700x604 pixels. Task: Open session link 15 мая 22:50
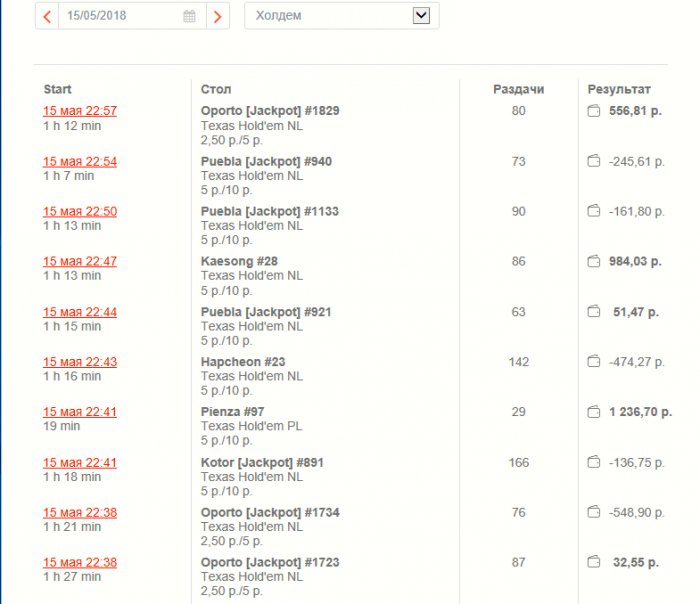click(80, 211)
